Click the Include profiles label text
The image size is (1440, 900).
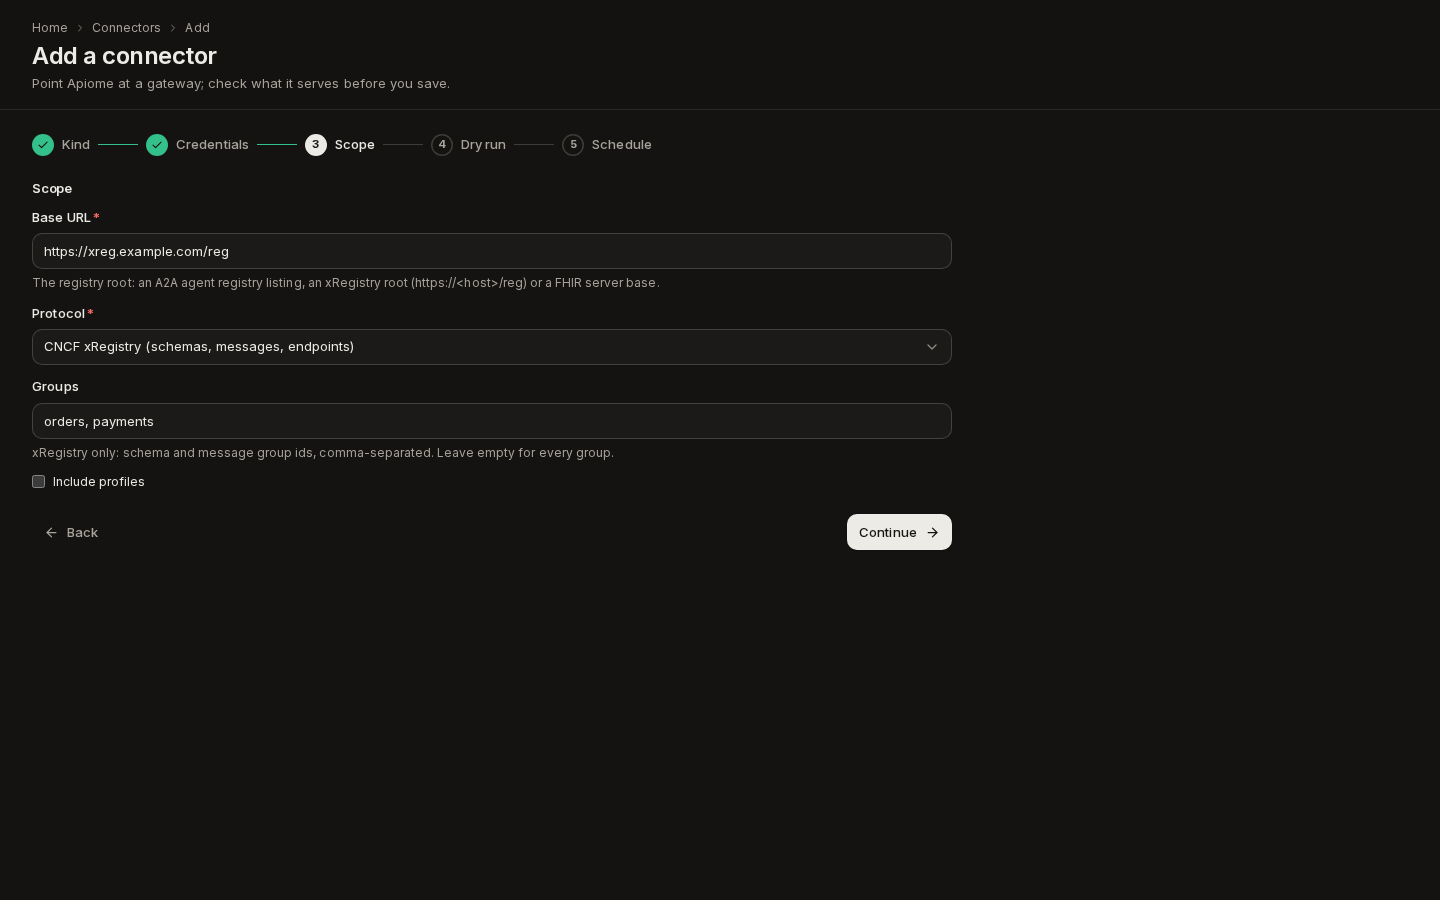99,482
